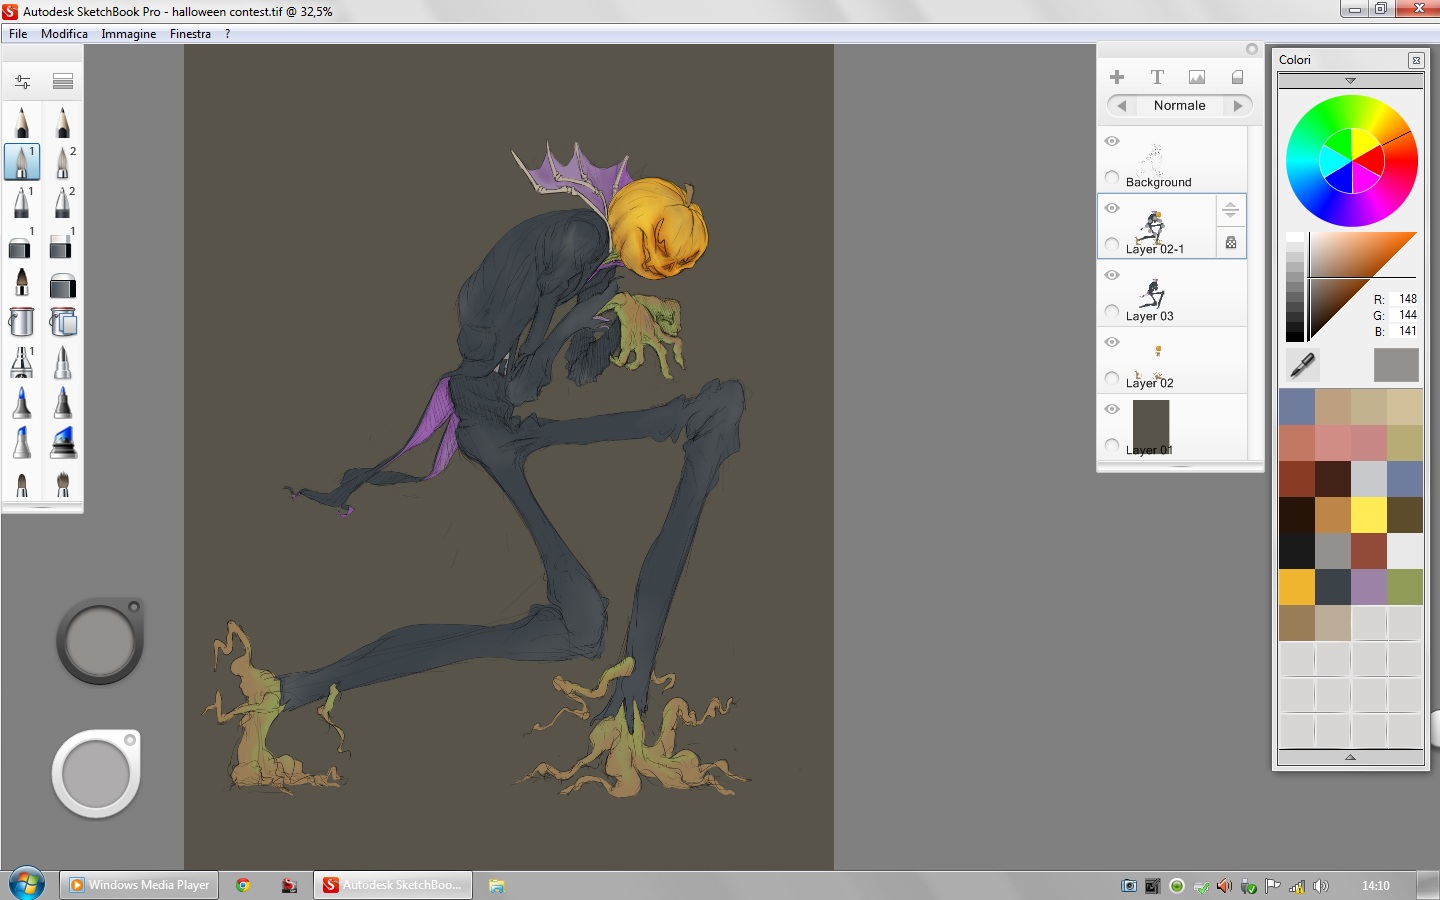Viewport: 1440px width, 900px height.
Task: Select the wide blue flat marker
Action: click(63, 442)
